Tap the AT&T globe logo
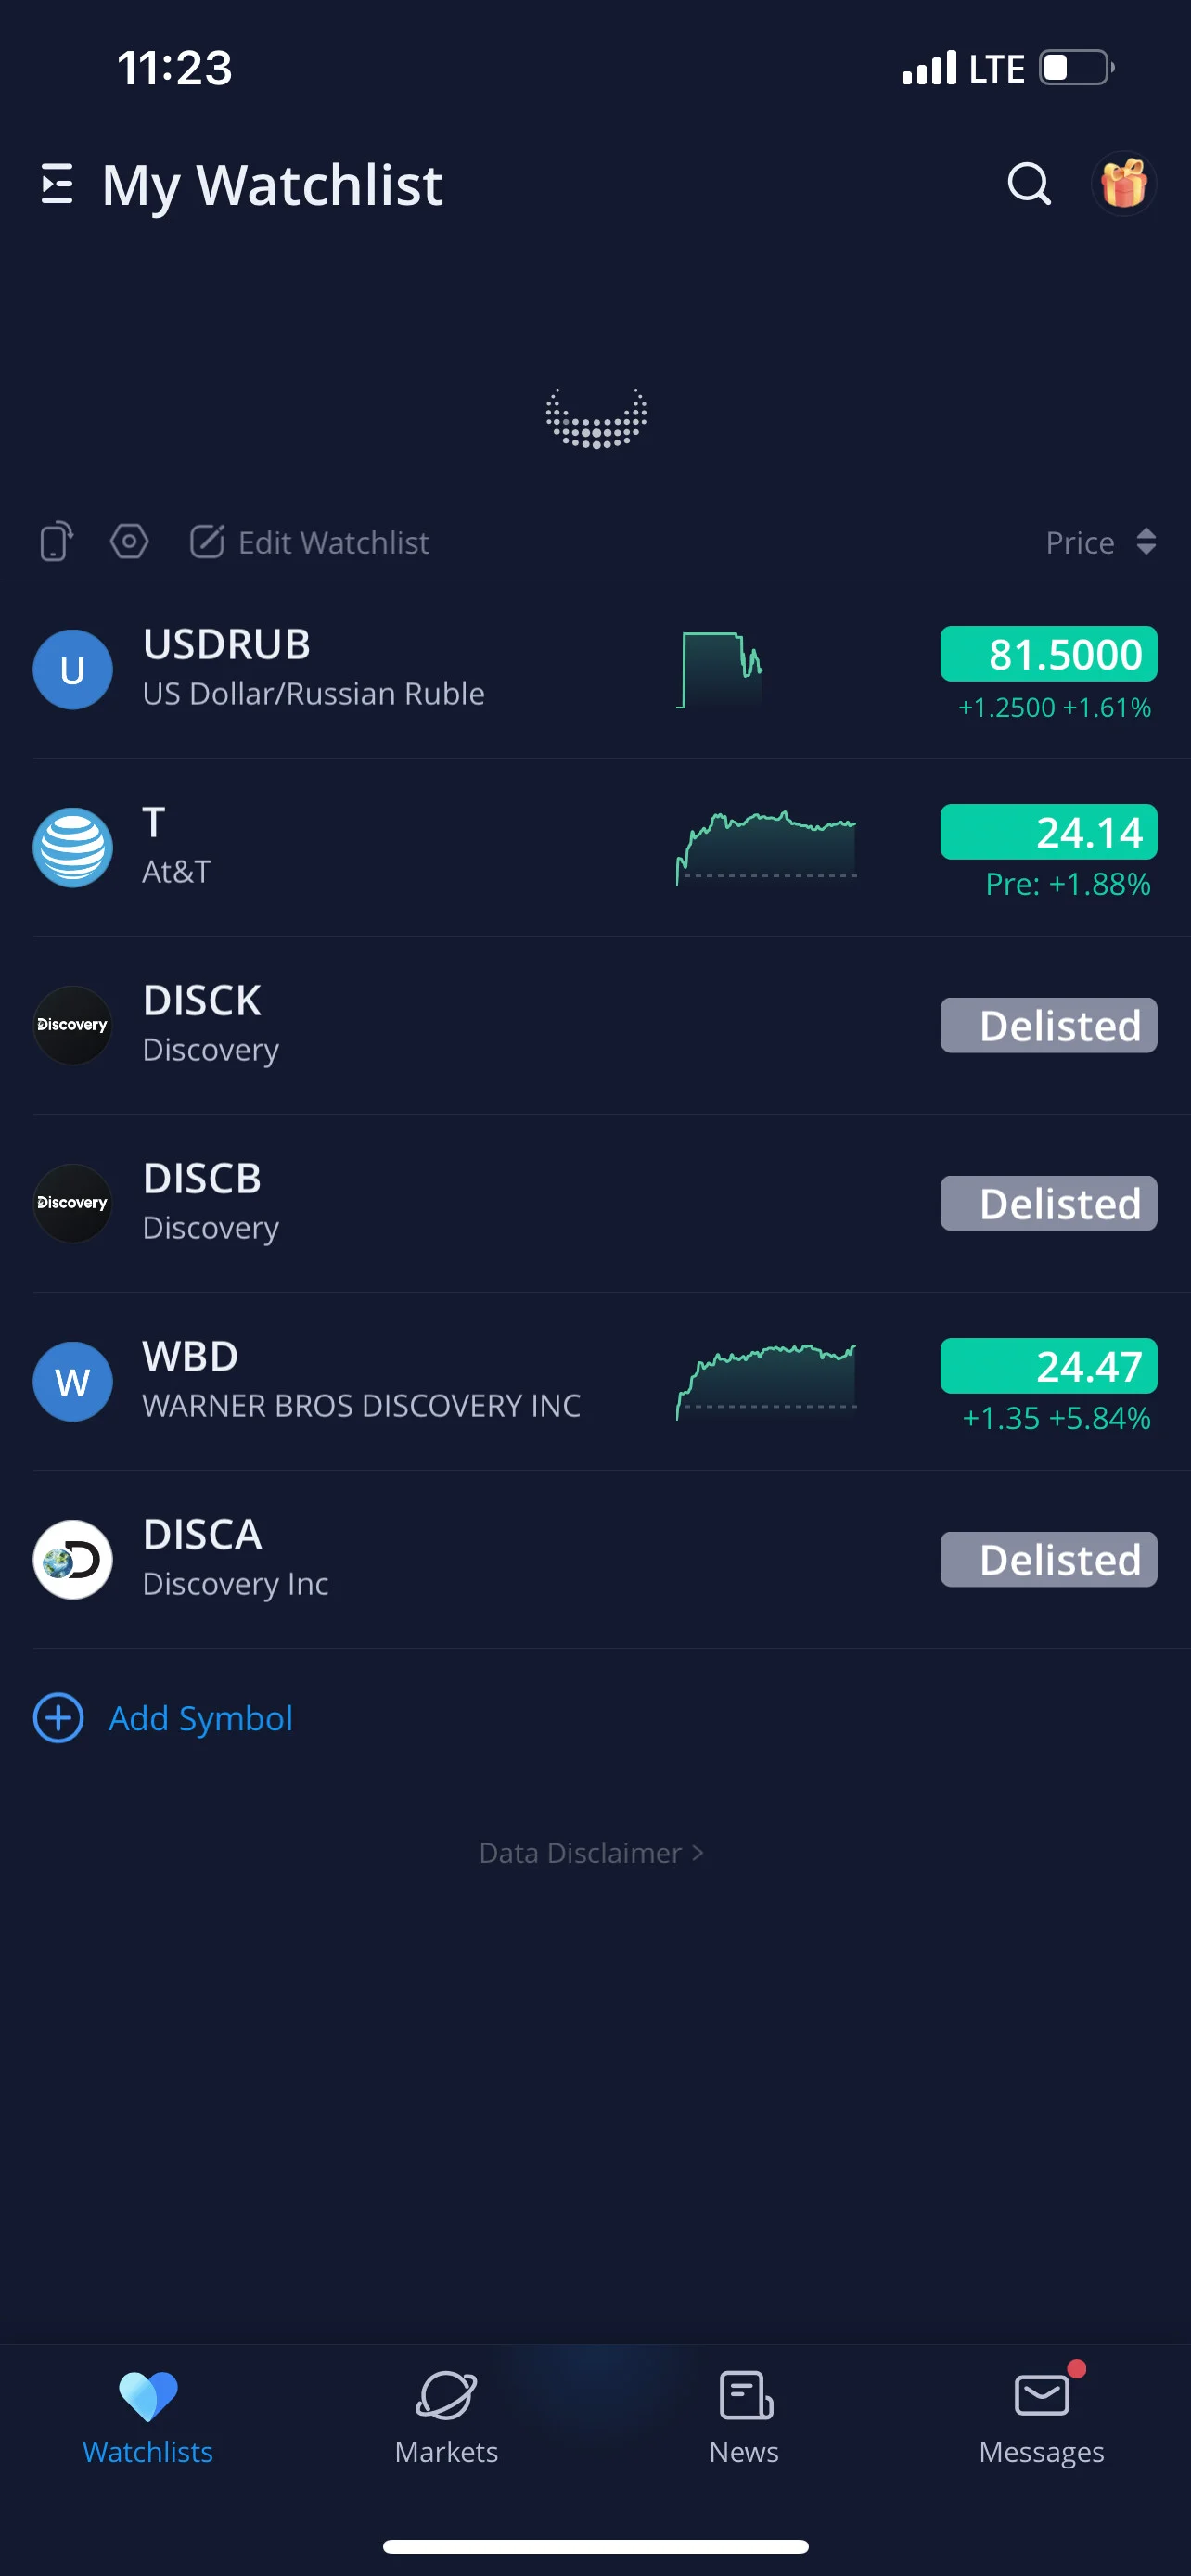This screenshot has width=1191, height=2576. tap(72, 847)
